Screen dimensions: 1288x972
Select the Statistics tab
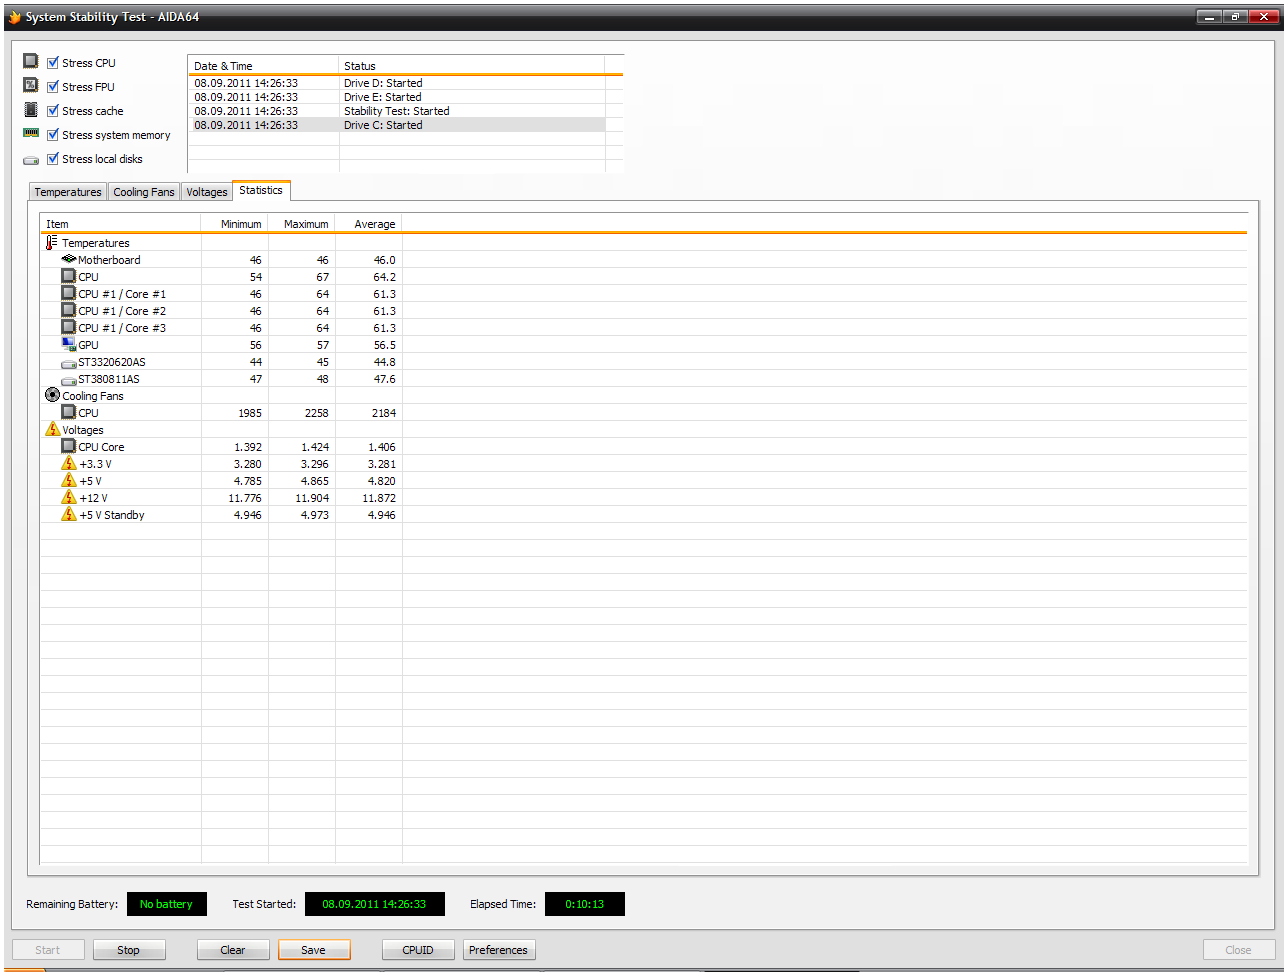tap(261, 190)
